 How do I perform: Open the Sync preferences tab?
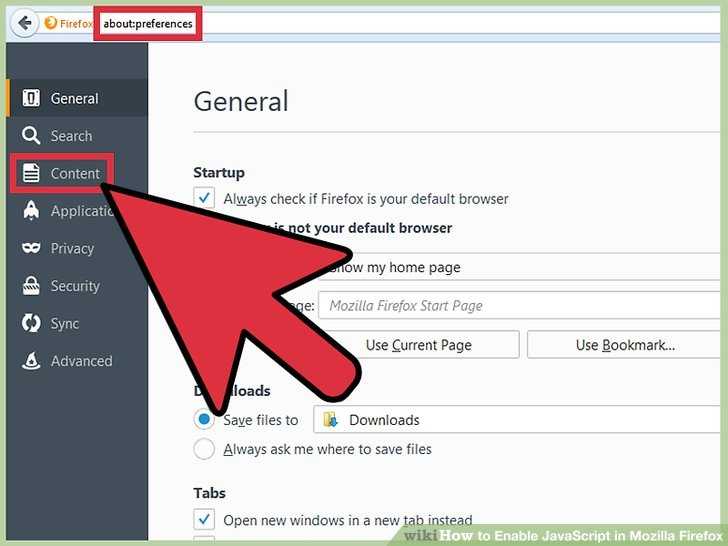pyautogui.click(x=65, y=324)
